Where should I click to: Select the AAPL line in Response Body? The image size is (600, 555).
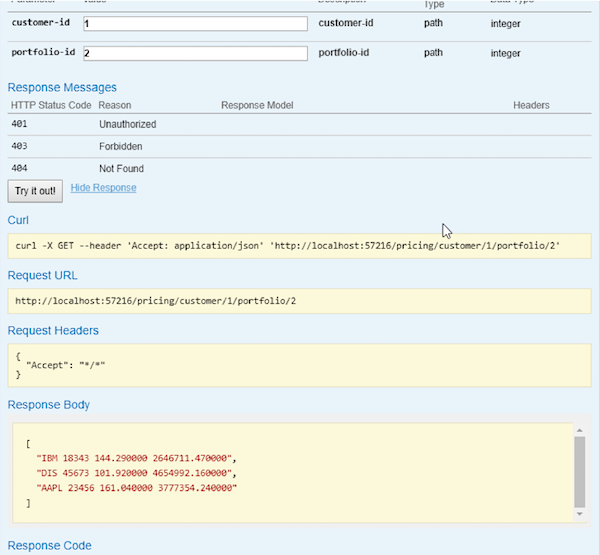tap(135, 487)
